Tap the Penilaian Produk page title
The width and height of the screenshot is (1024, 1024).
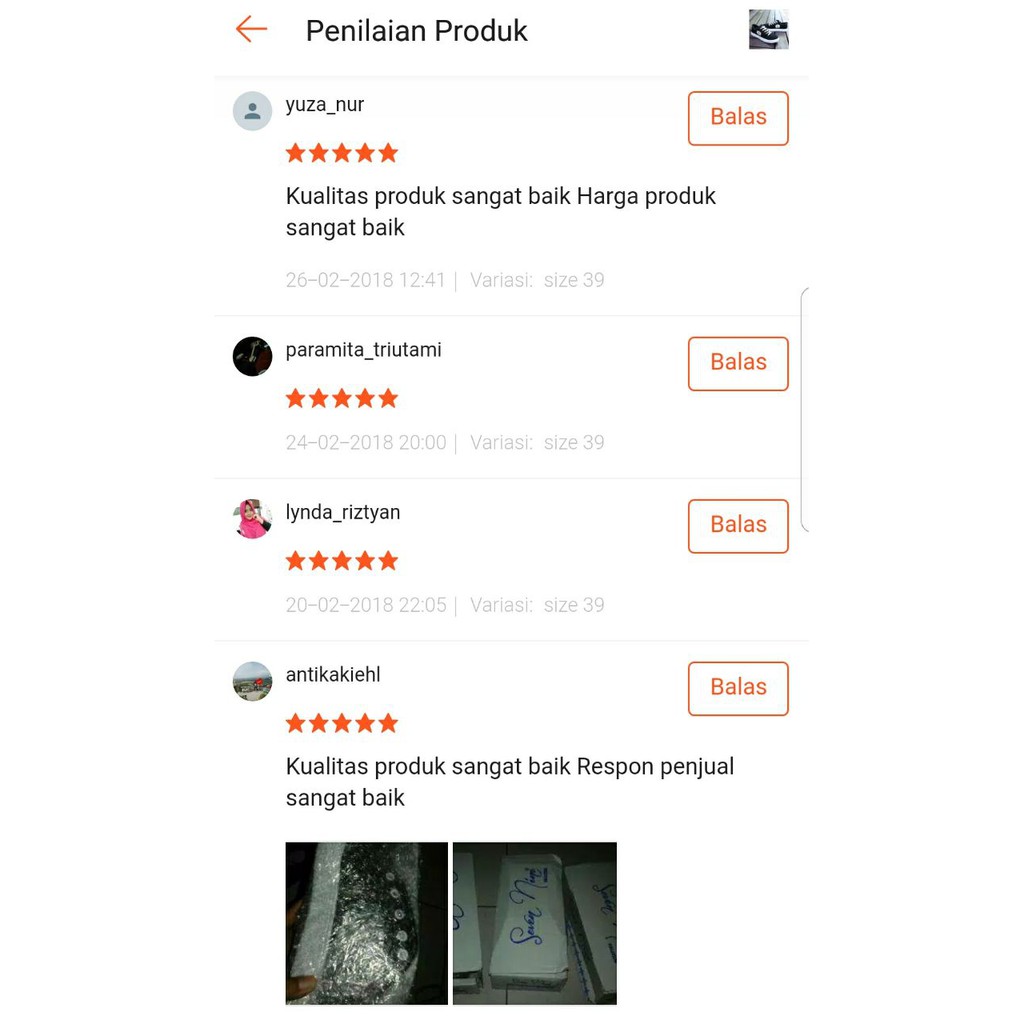[x=417, y=31]
